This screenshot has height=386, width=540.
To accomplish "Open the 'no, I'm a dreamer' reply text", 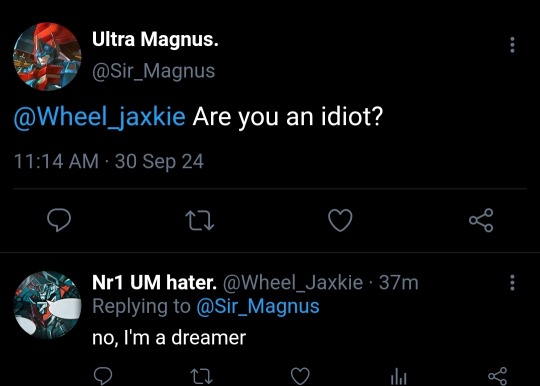I will point(169,337).
